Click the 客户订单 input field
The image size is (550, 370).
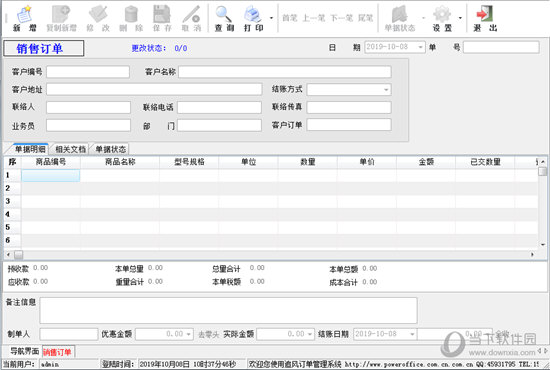[x=349, y=125]
